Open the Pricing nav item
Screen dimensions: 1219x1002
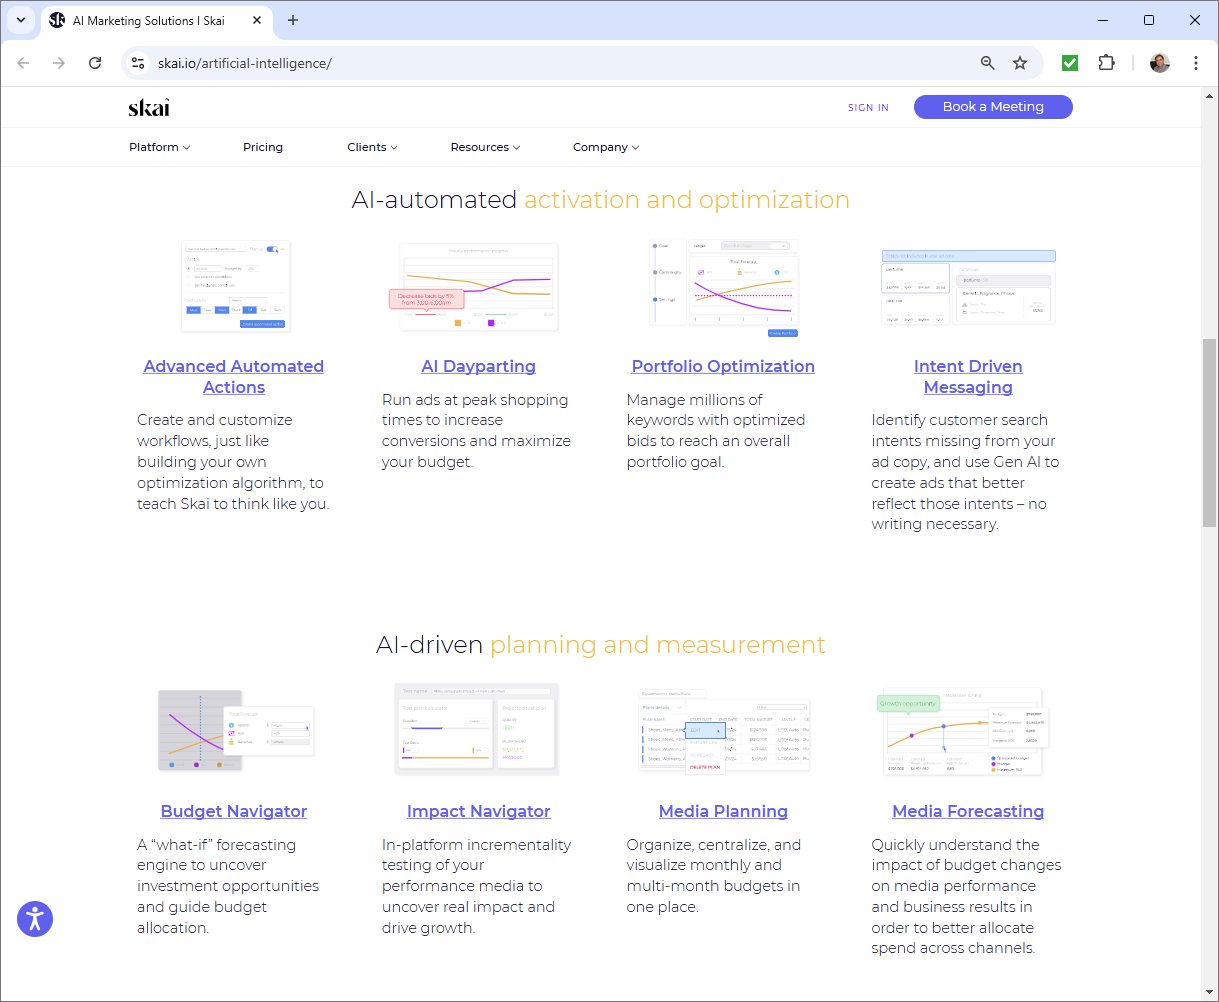click(263, 147)
